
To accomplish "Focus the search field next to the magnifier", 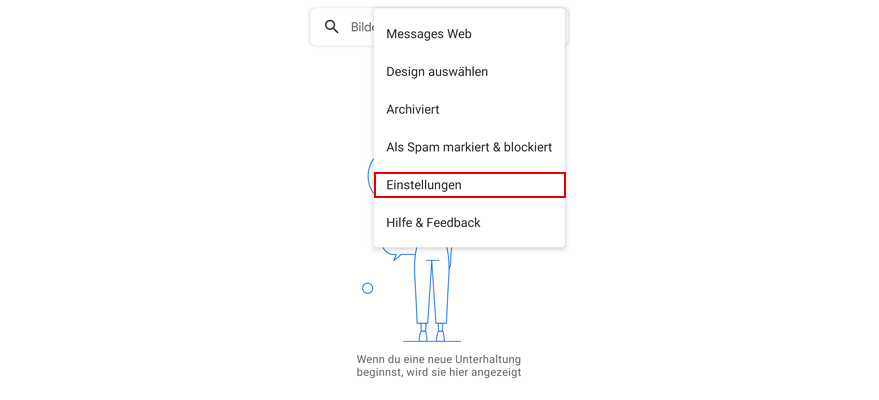I will [x=363, y=27].
